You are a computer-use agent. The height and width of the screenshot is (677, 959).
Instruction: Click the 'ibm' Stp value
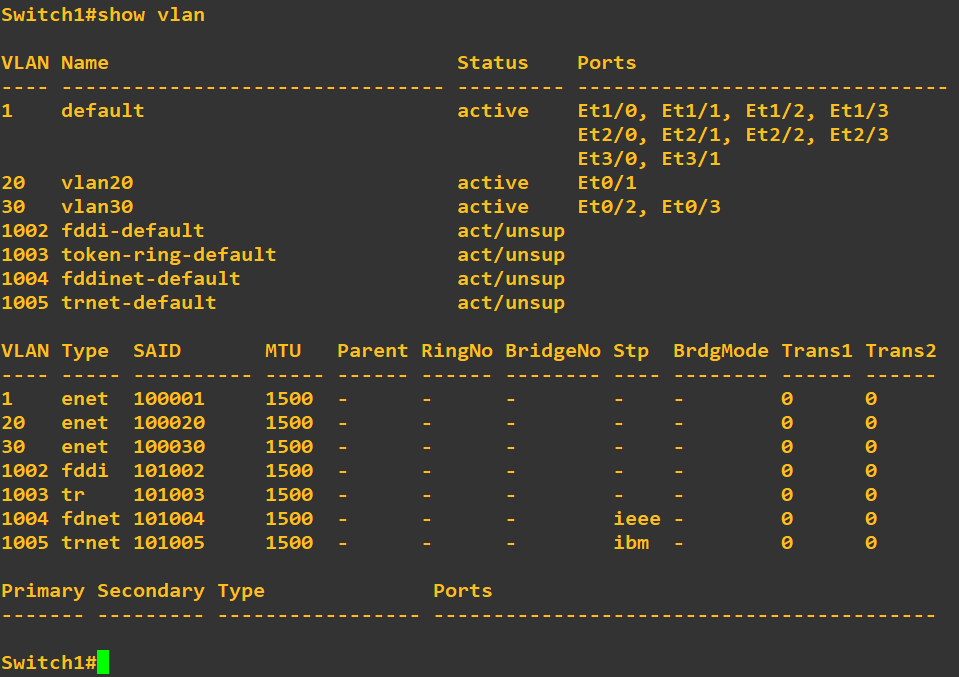tap(631, 542)
